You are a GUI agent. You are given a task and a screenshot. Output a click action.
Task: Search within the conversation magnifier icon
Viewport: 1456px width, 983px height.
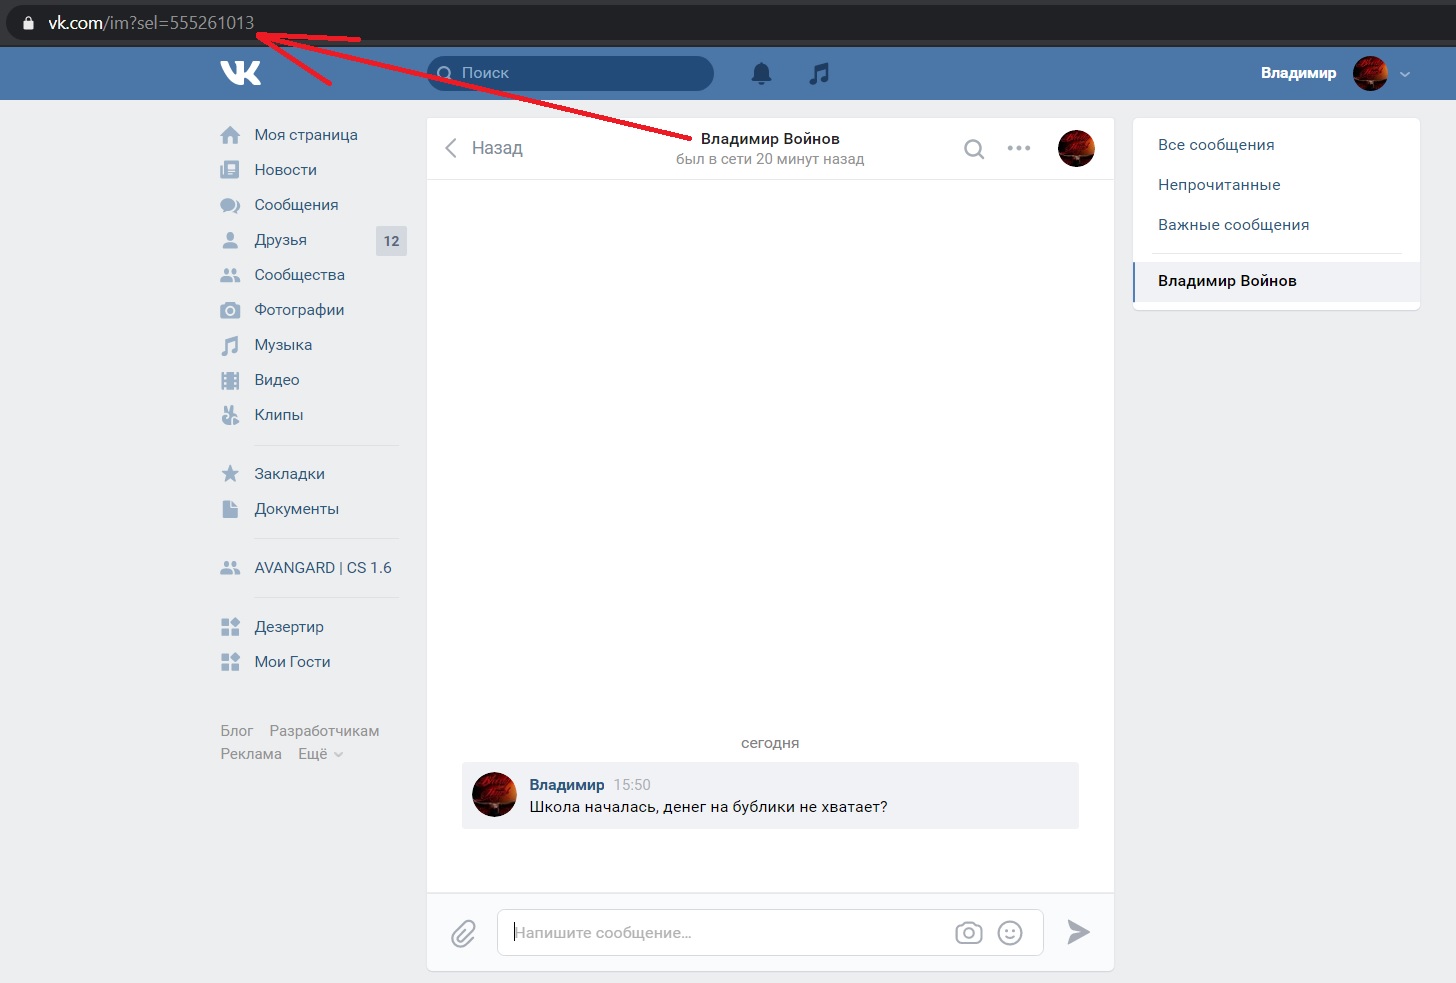click(973, 149)
